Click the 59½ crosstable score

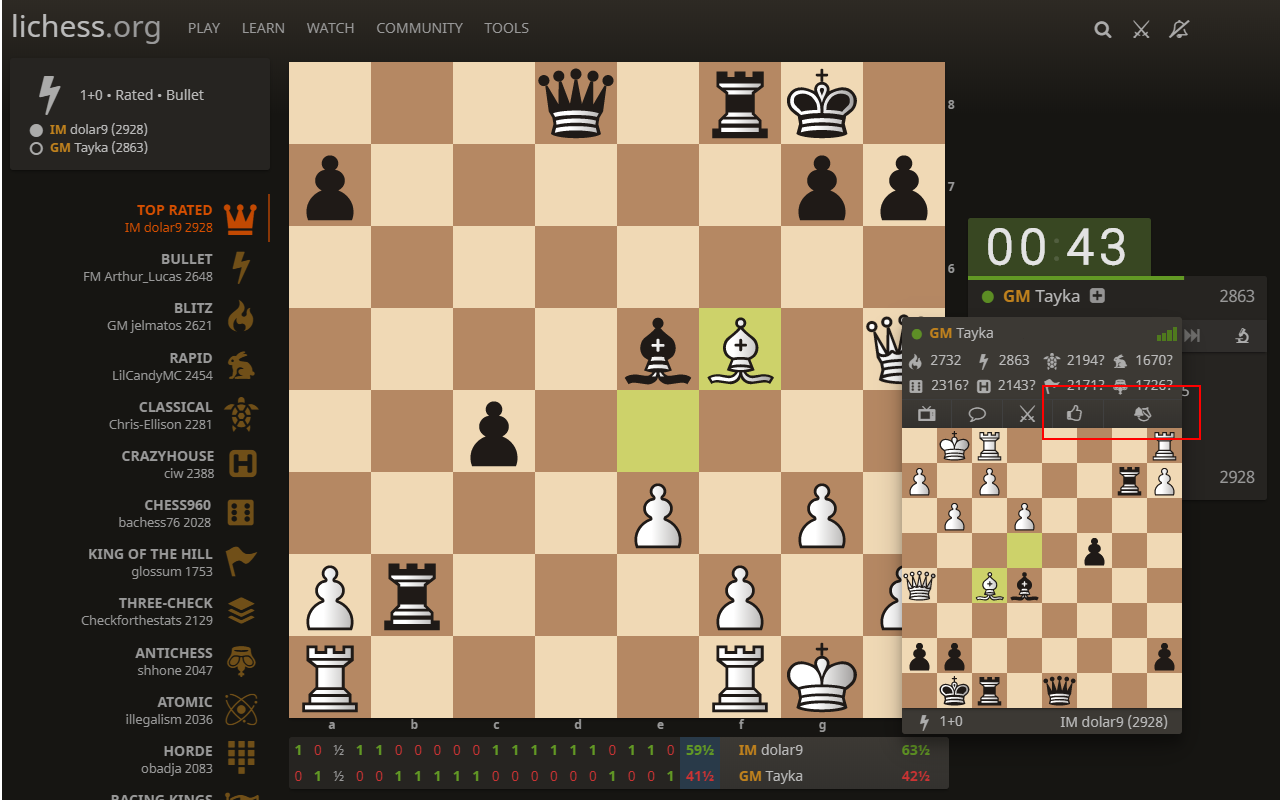[x=700, y=749]
